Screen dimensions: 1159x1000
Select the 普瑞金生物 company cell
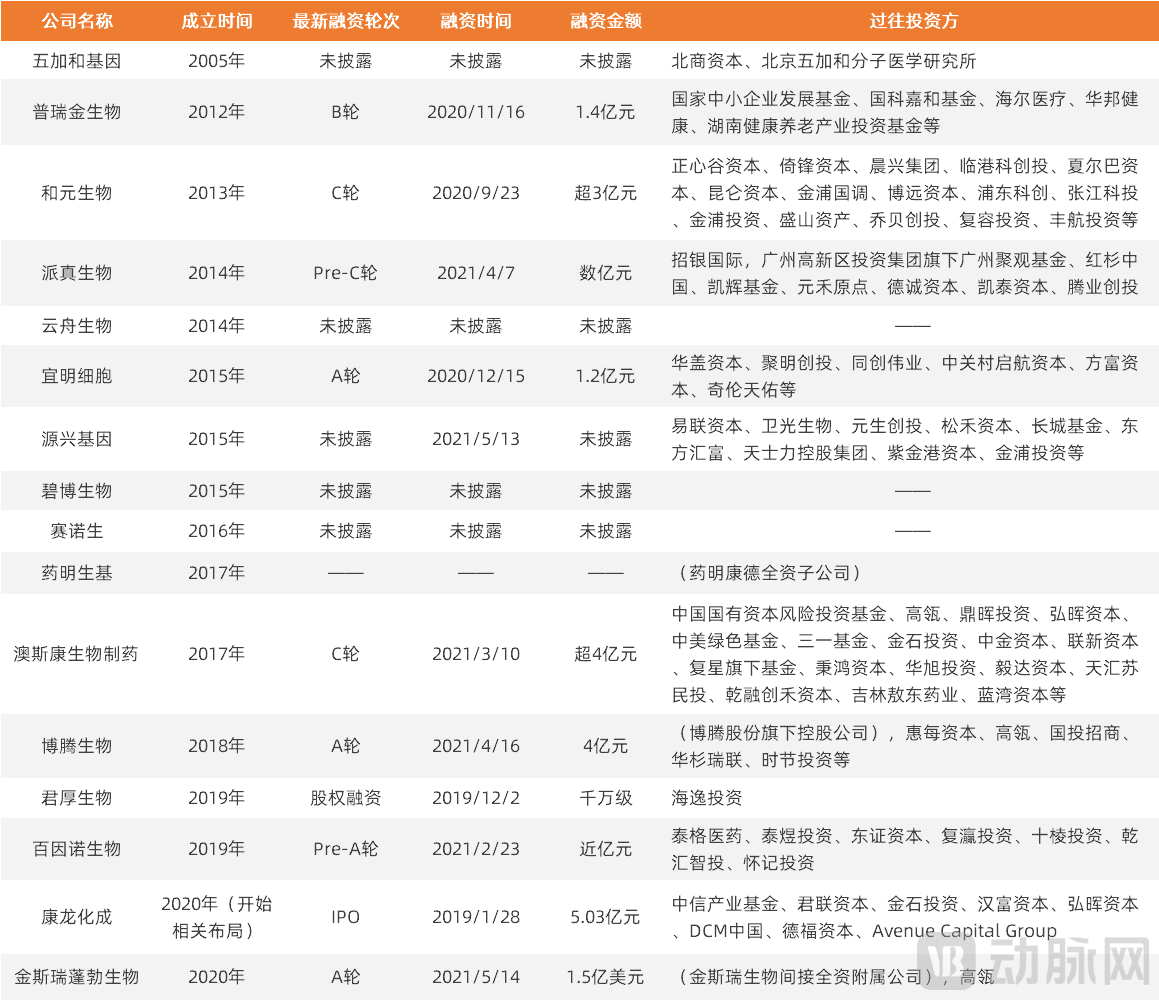[x=77, y=112]
